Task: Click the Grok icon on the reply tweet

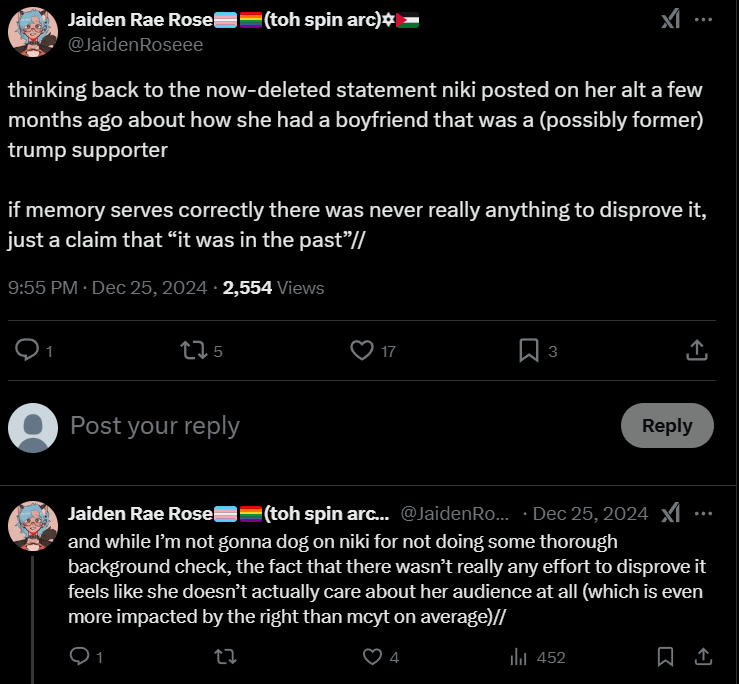Action: [x=671, y=513]
